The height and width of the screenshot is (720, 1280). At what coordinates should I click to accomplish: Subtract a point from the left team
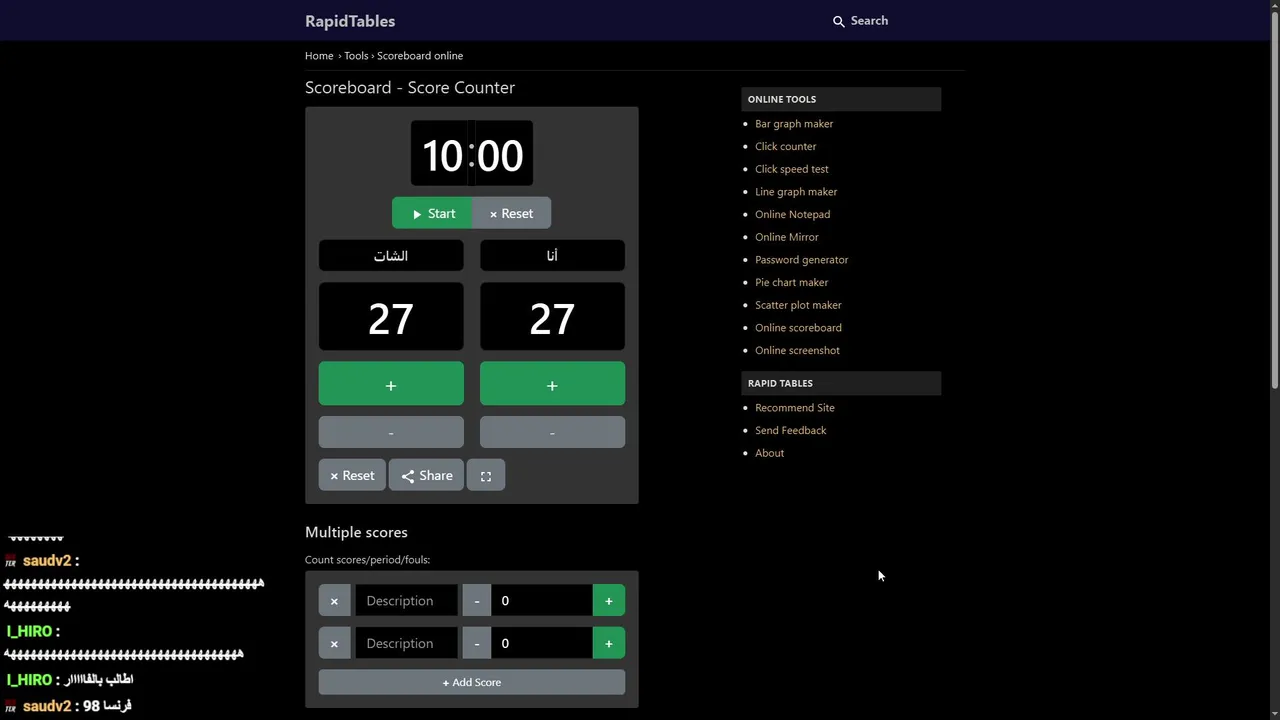(391, 432)
